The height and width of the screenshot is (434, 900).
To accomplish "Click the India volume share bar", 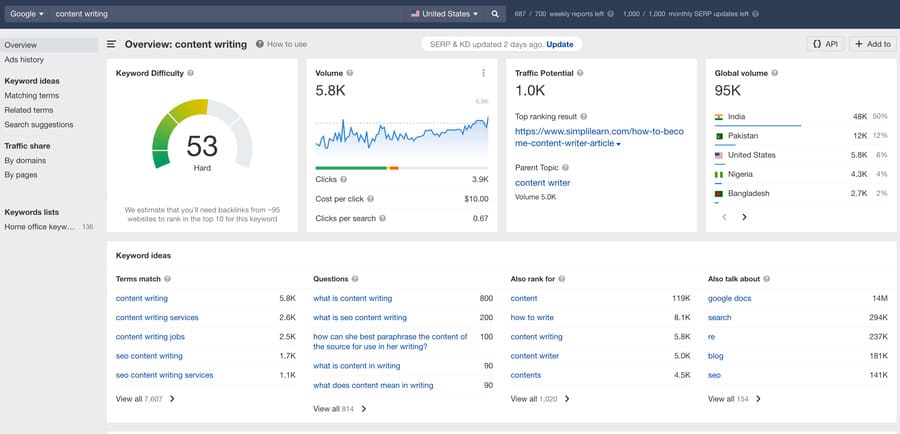I will coord(758,126).
